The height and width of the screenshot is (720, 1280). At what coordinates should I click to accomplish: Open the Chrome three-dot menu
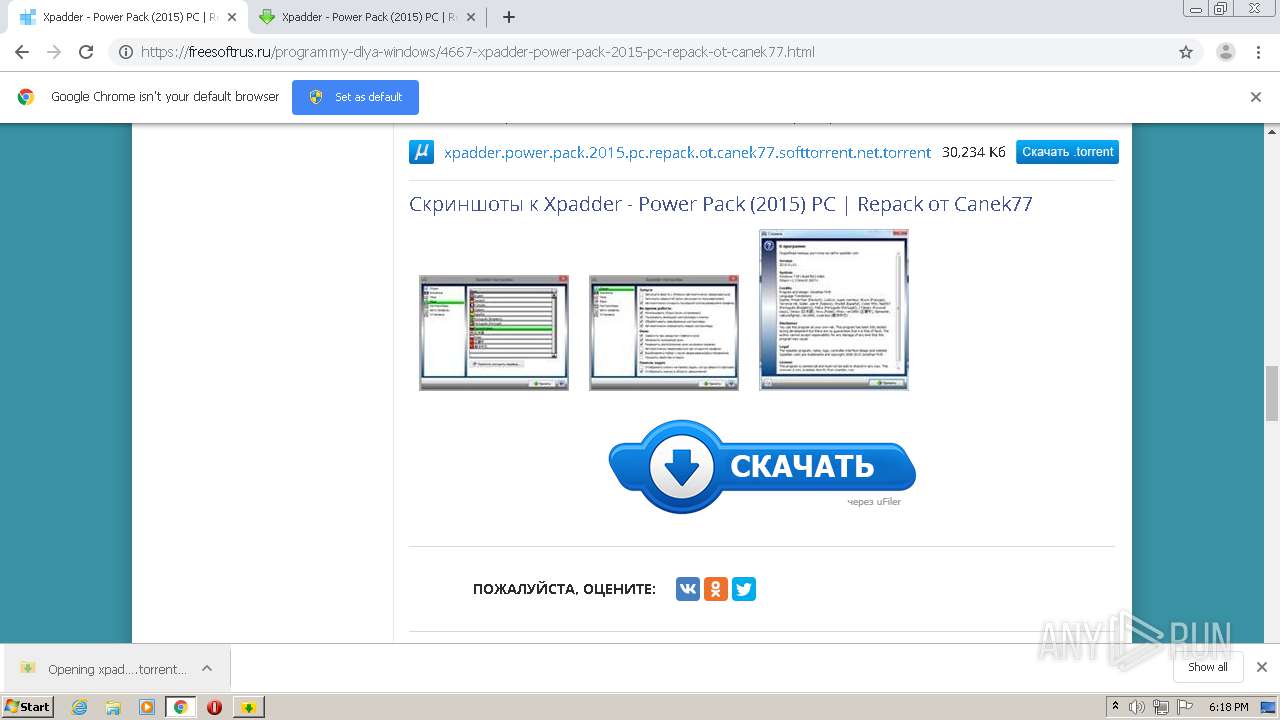click(x=1258, y=52)
